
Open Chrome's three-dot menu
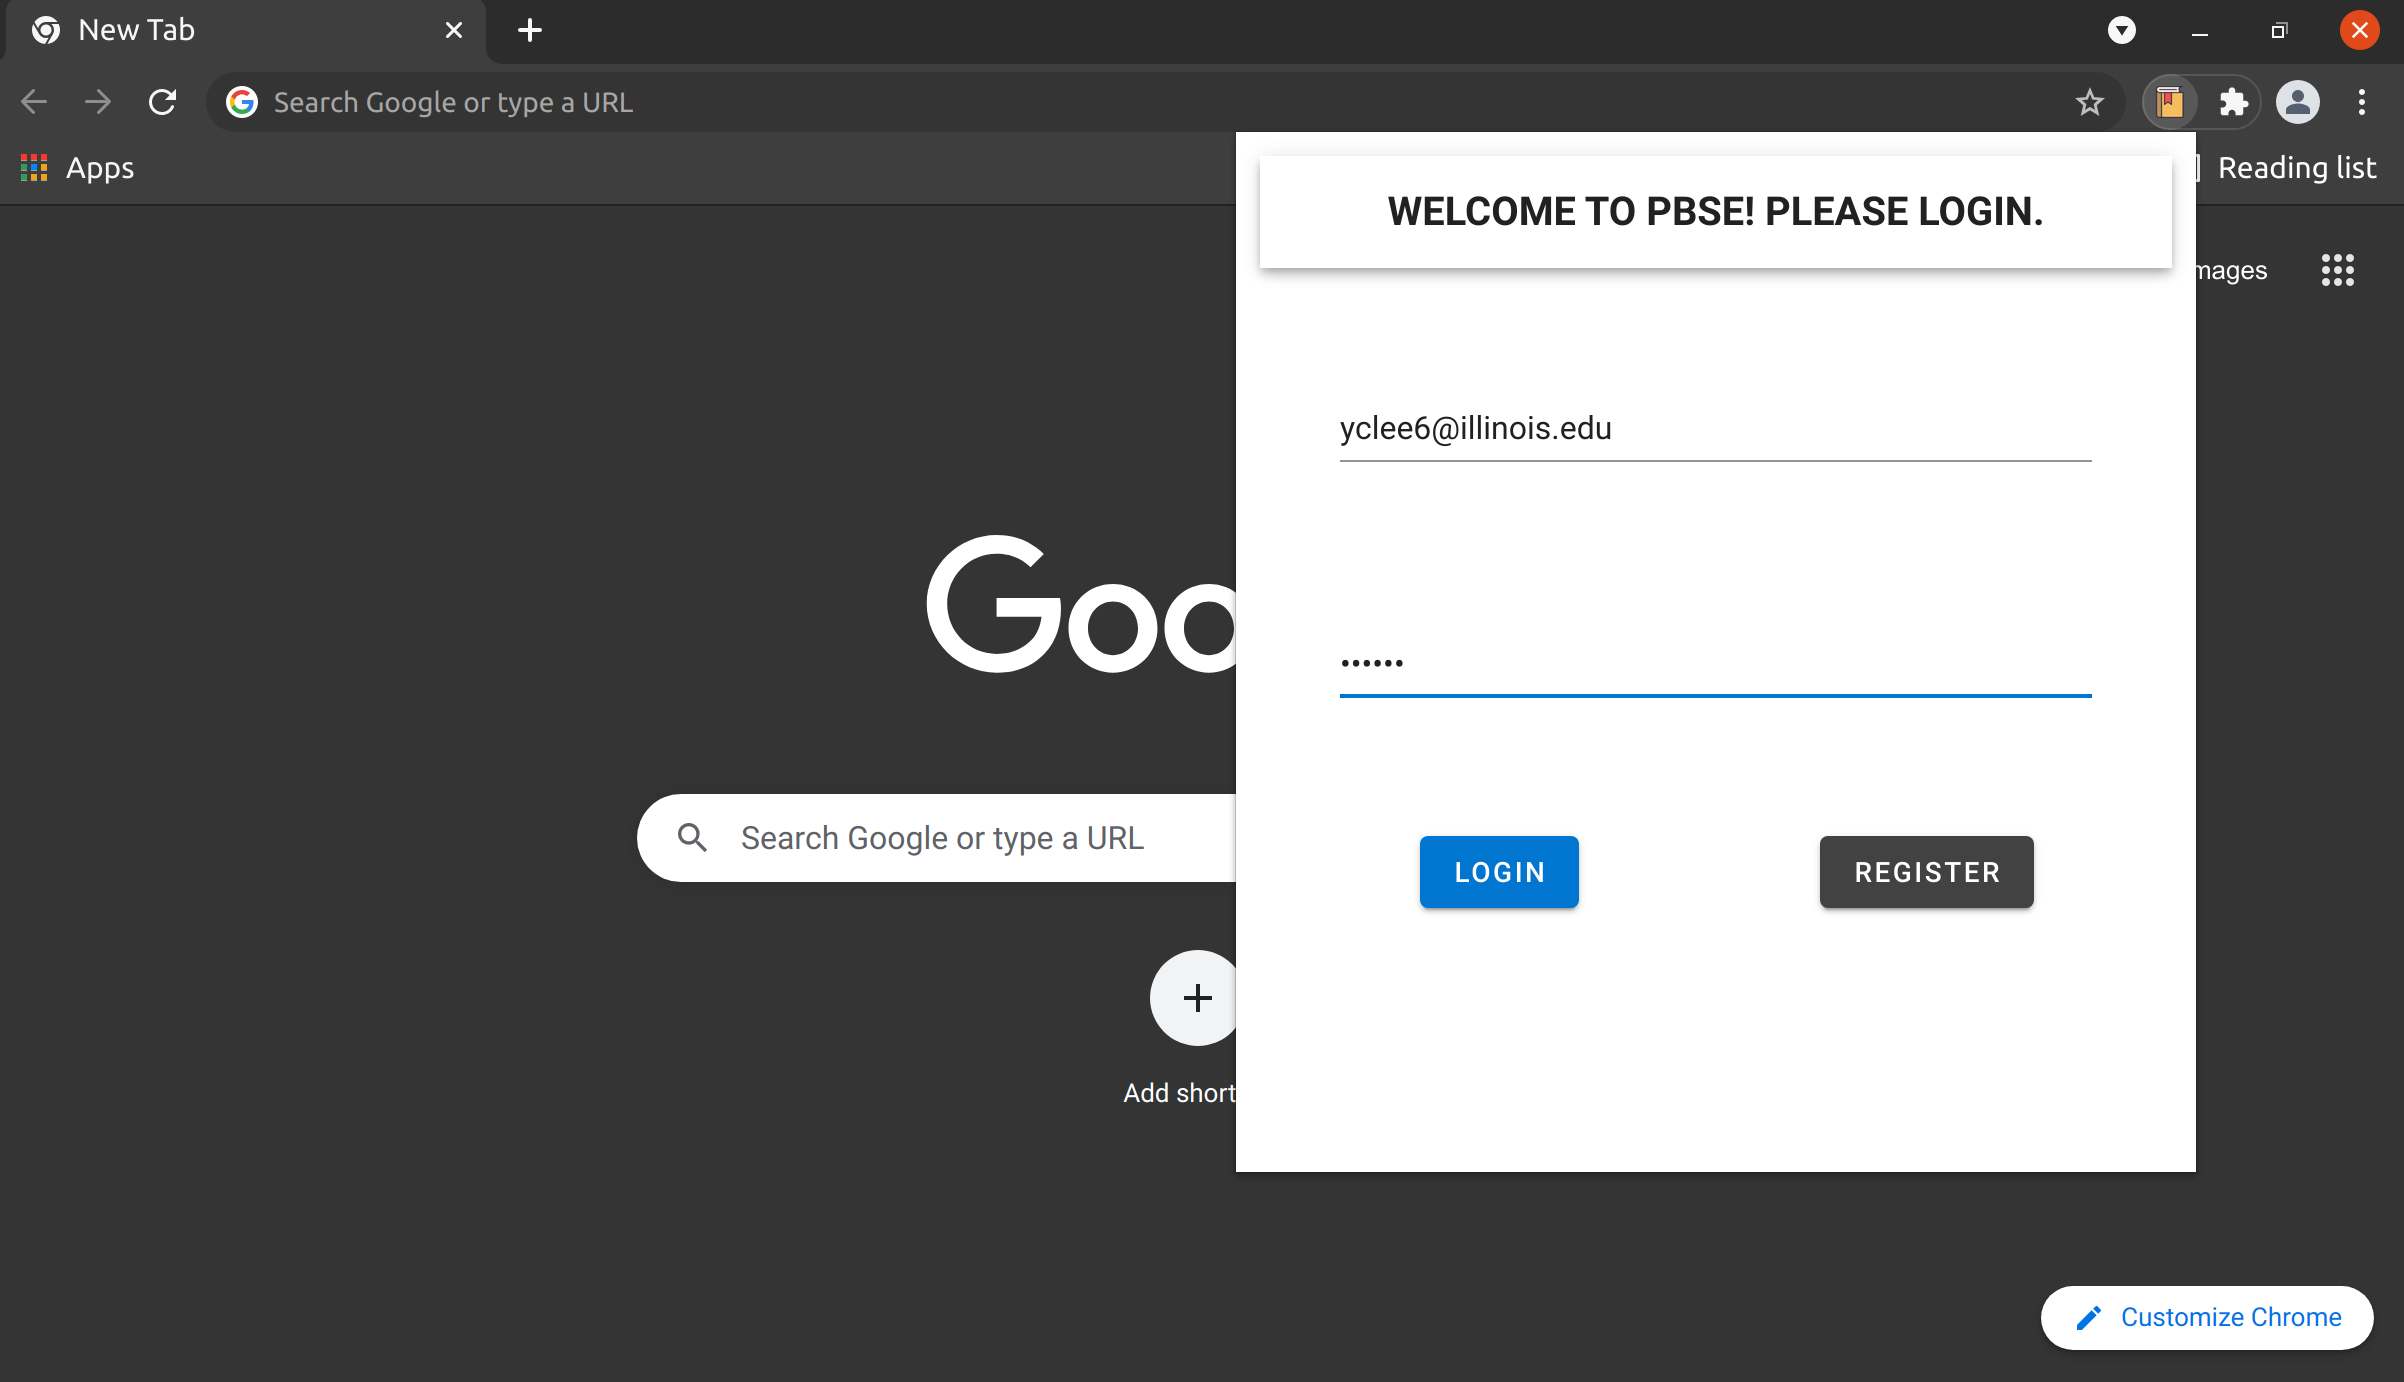tap(2362, 102)
